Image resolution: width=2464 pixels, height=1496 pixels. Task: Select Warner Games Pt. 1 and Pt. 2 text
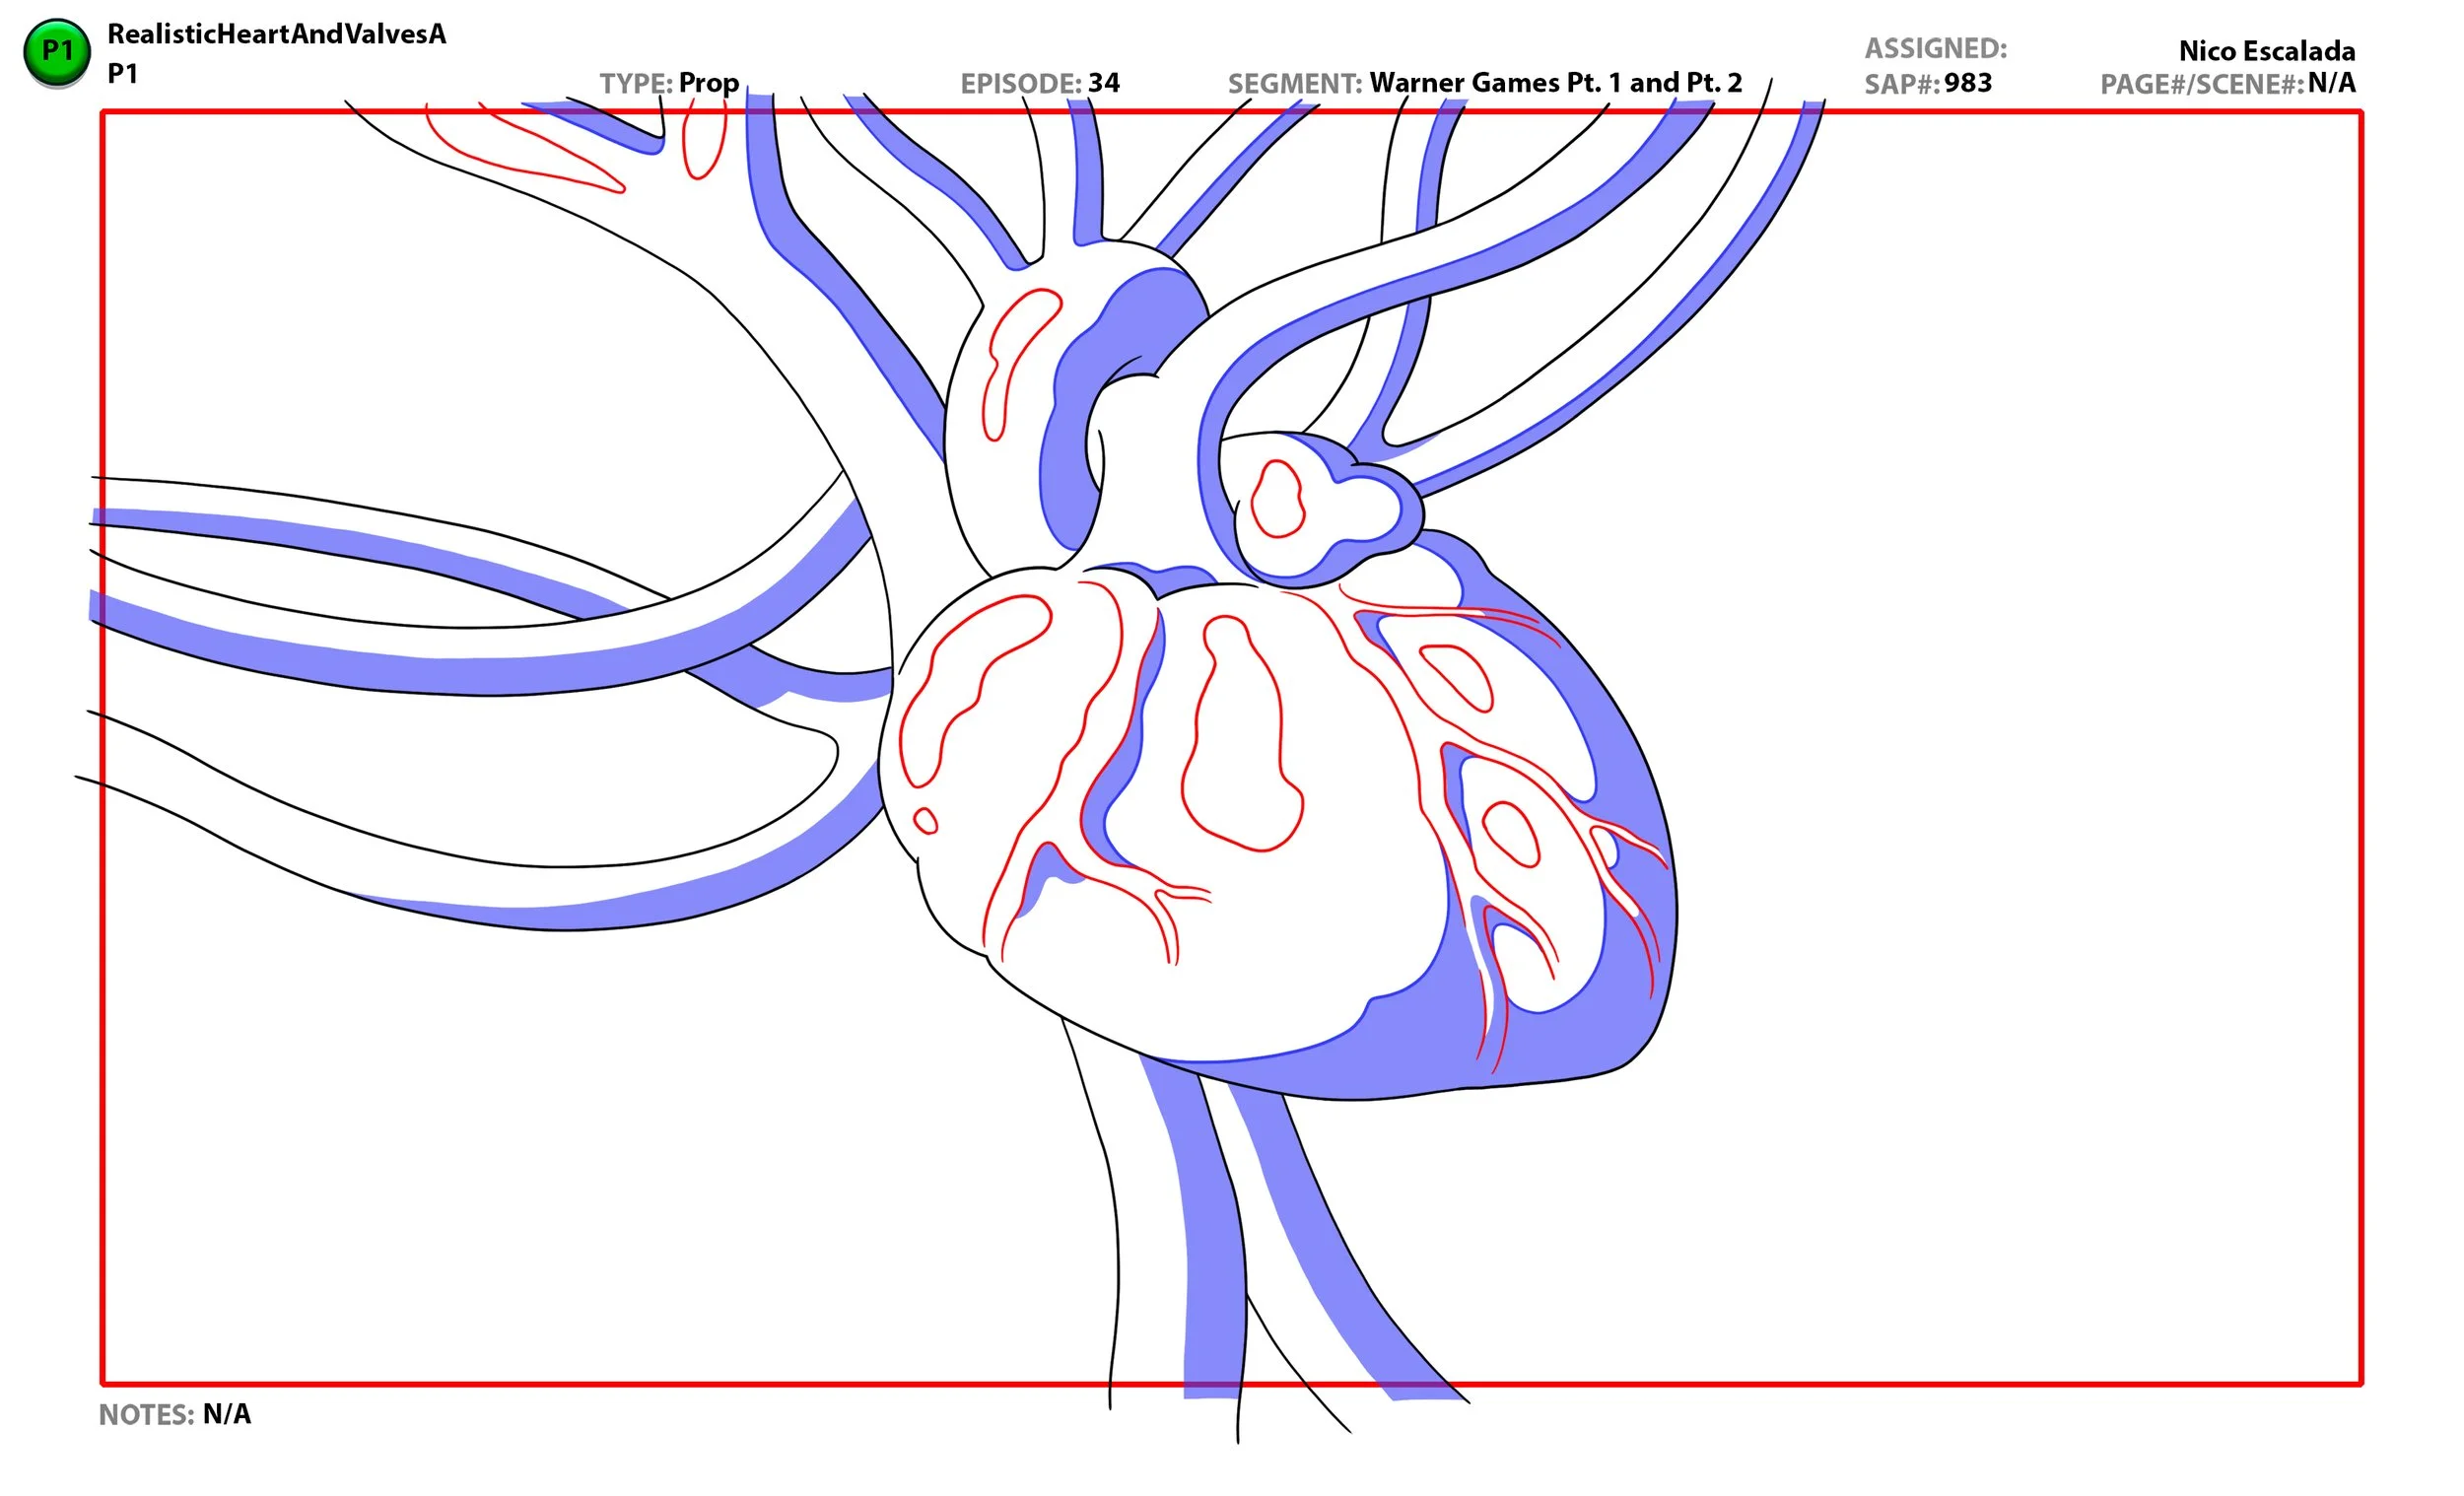1555,83
